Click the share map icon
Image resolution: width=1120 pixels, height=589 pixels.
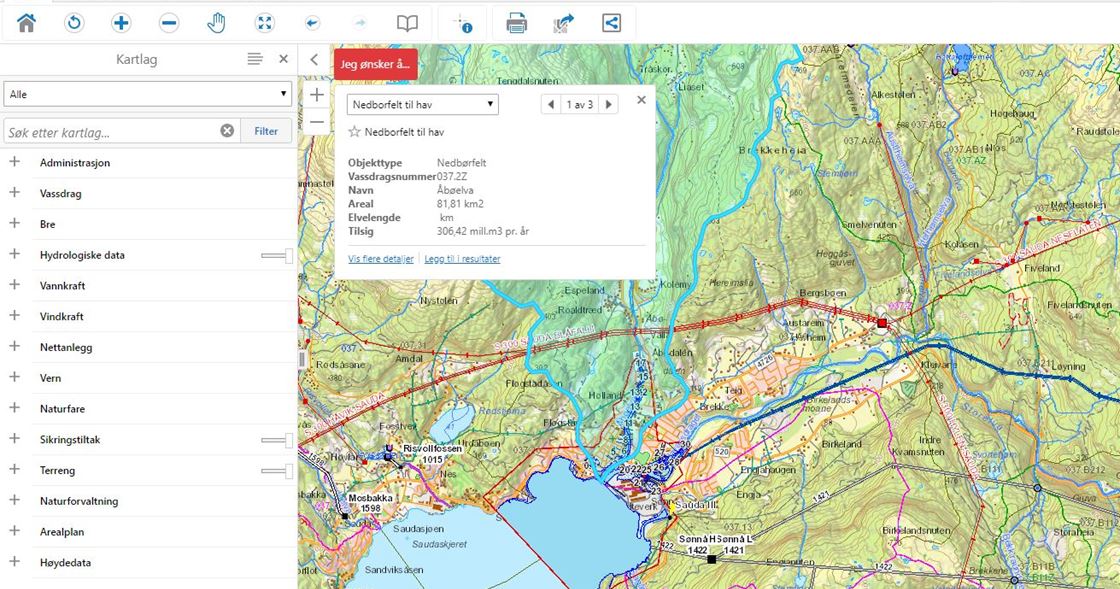pos(611,23)
